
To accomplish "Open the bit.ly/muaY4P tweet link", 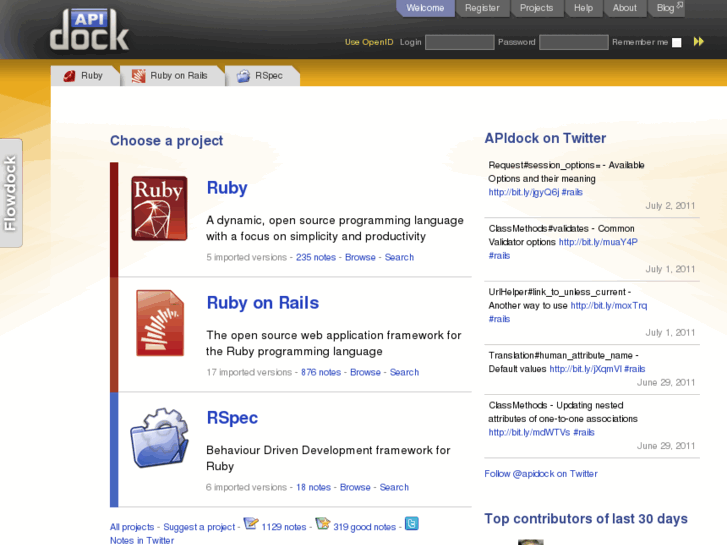I will pos(598,242).
